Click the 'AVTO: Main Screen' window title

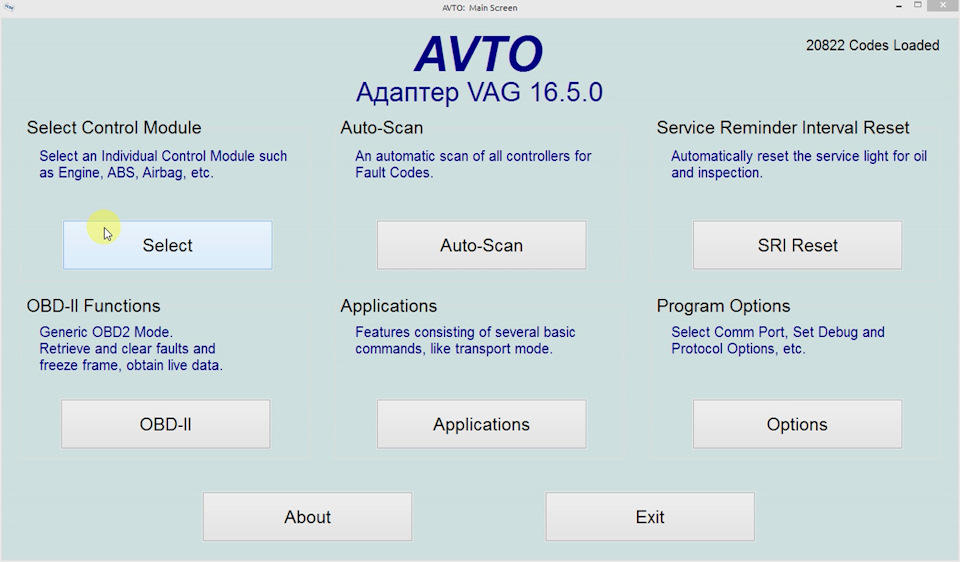[x=479, y=8]
